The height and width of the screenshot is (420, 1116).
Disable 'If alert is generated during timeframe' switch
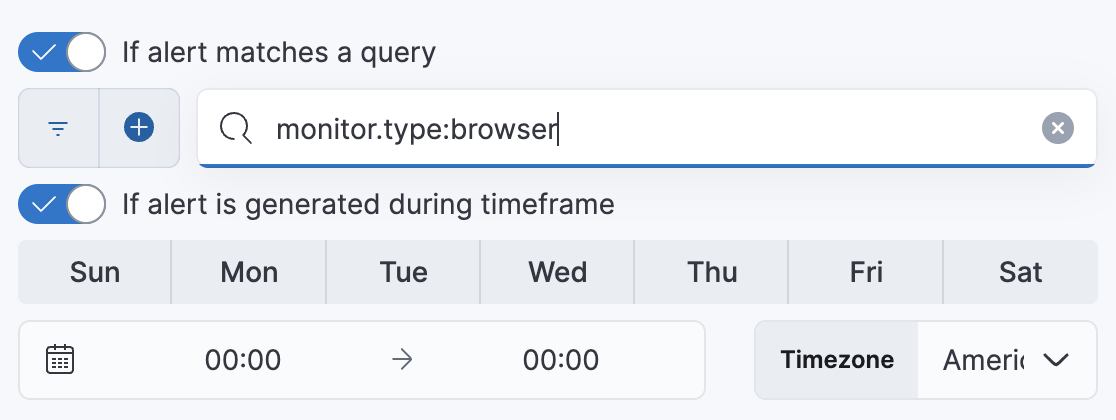62,205
